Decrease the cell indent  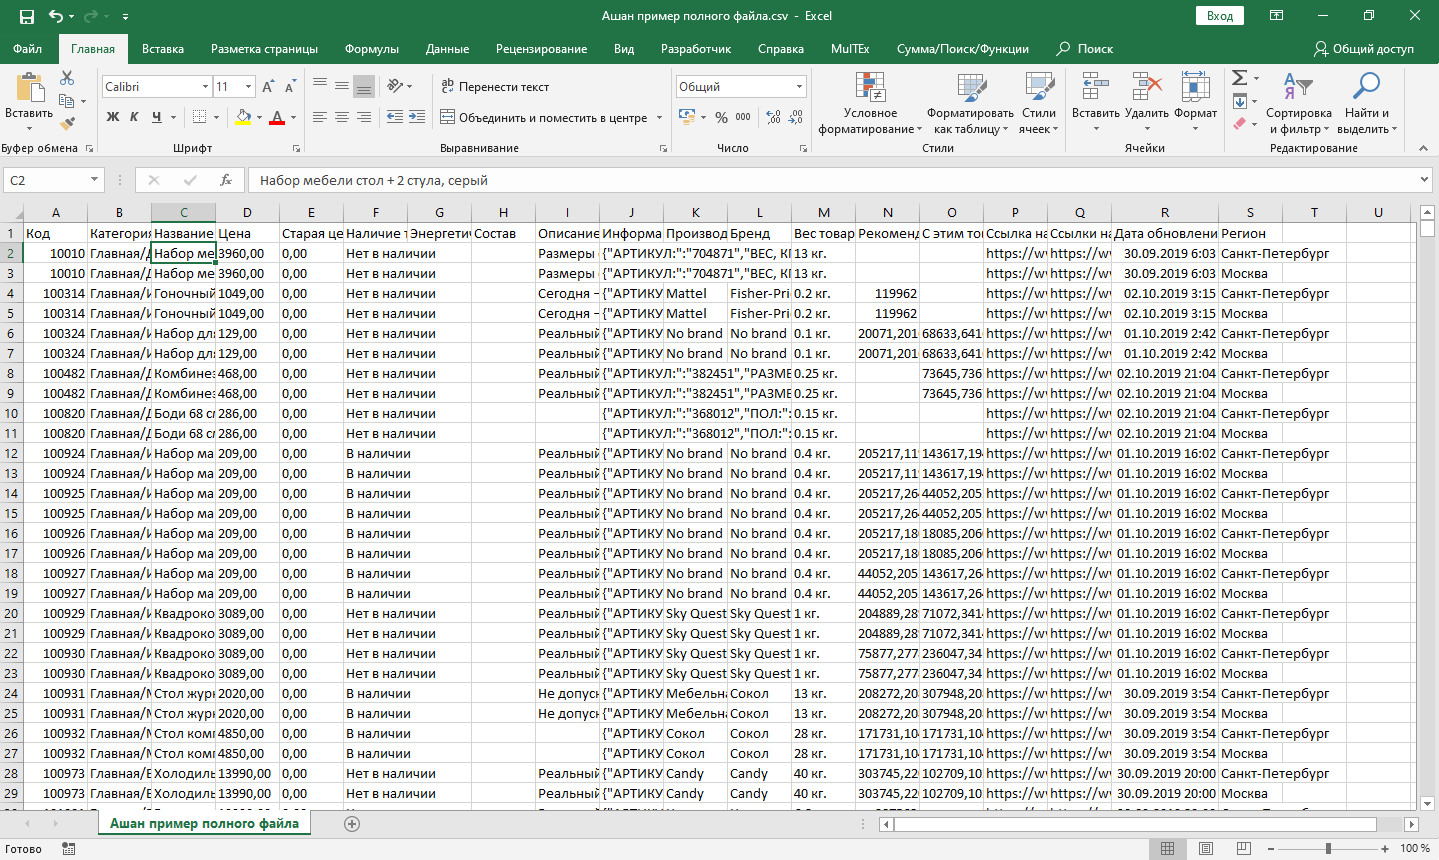point(394,117)
